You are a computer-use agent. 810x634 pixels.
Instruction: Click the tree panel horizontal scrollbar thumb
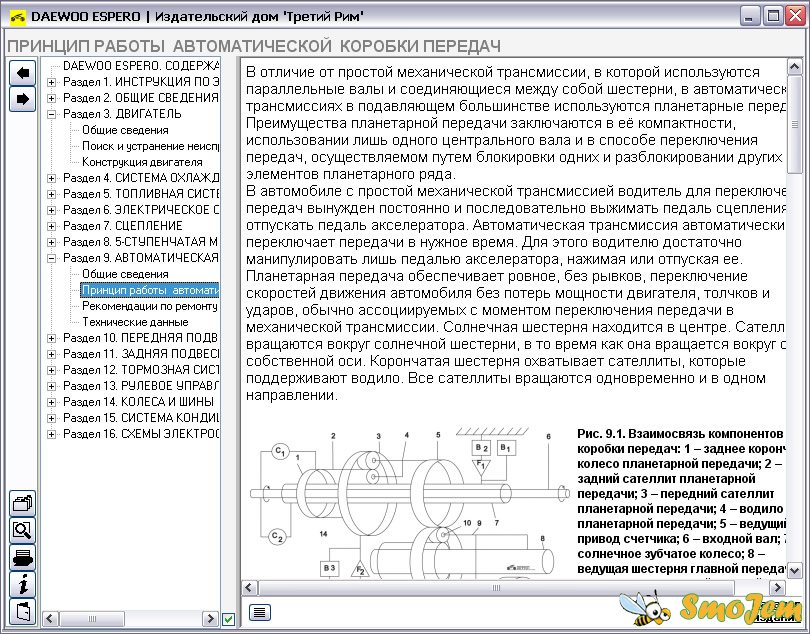[x=92, y=618]
